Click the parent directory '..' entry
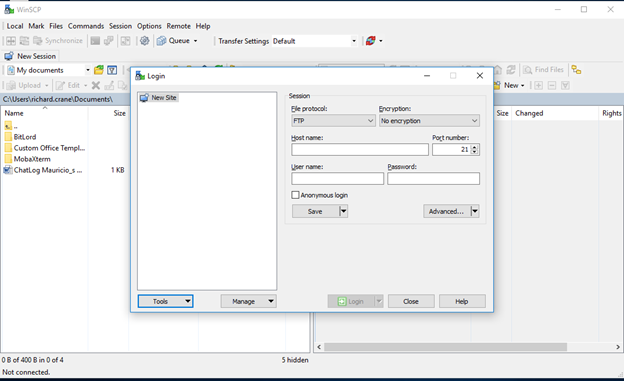The height and width of the screenshot is (381, 624). [11, 126]
